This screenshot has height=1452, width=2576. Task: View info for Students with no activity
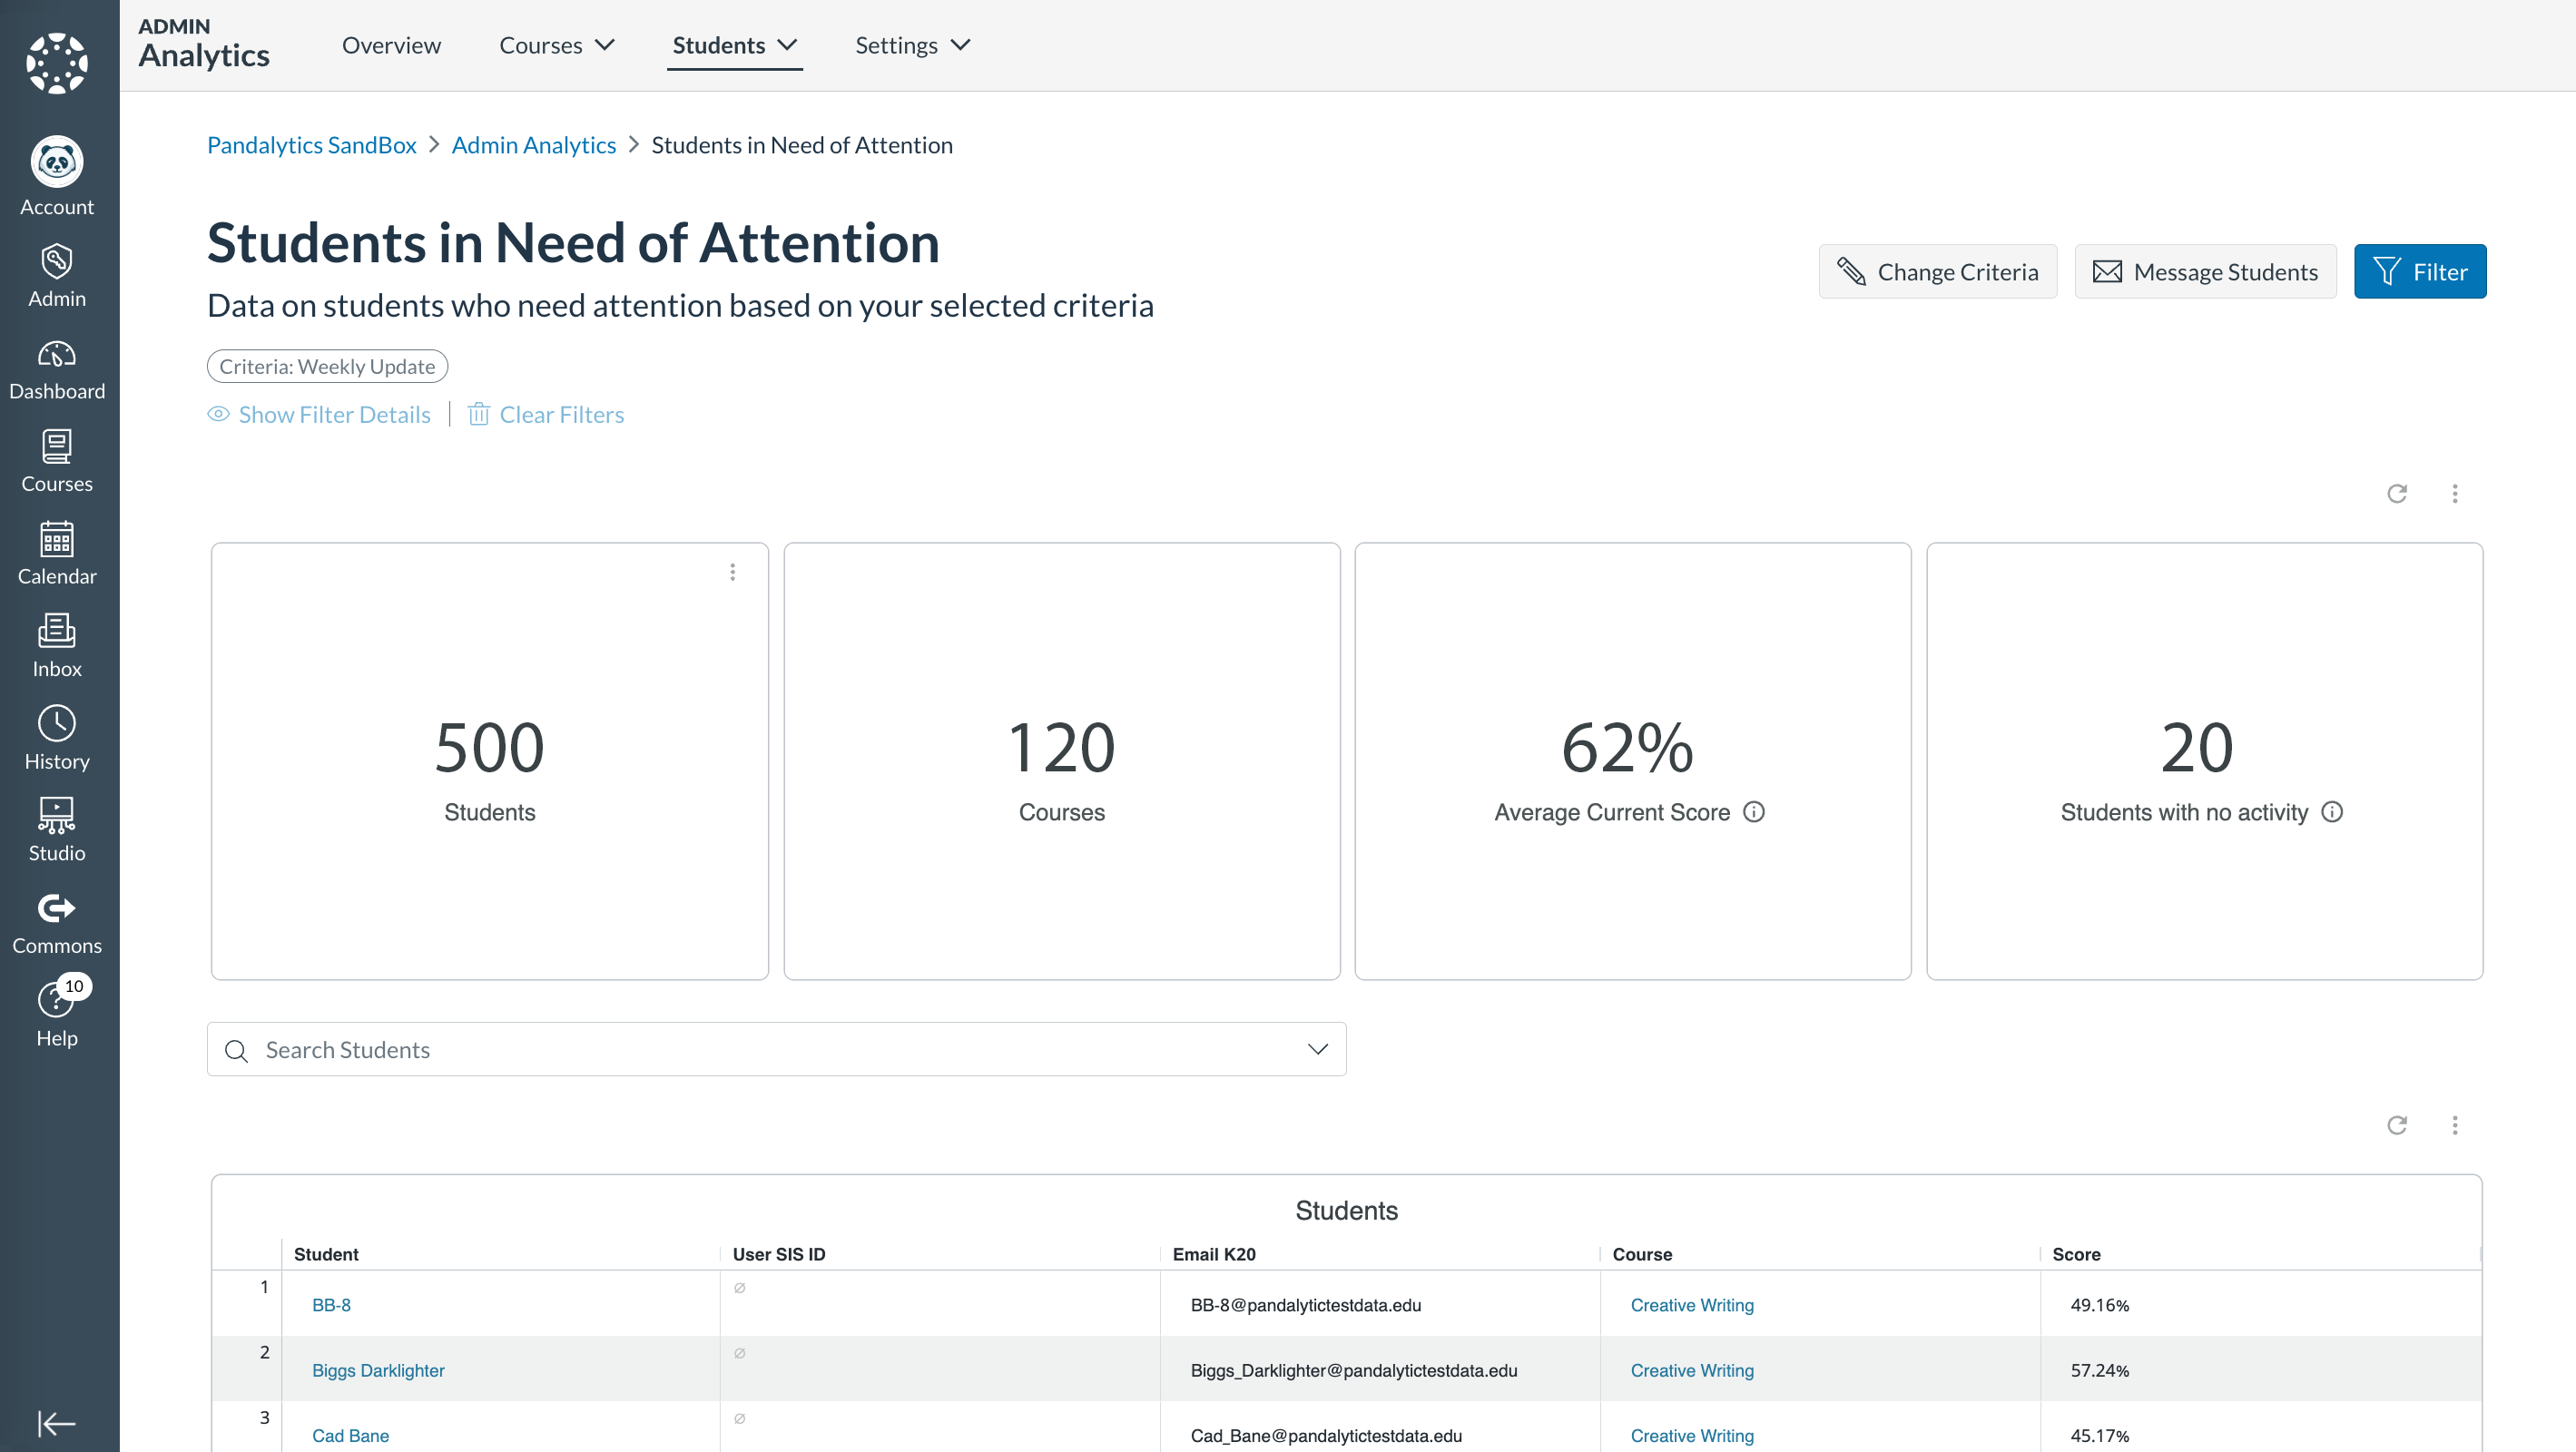pyautogui.click(x=2333, y=812)
